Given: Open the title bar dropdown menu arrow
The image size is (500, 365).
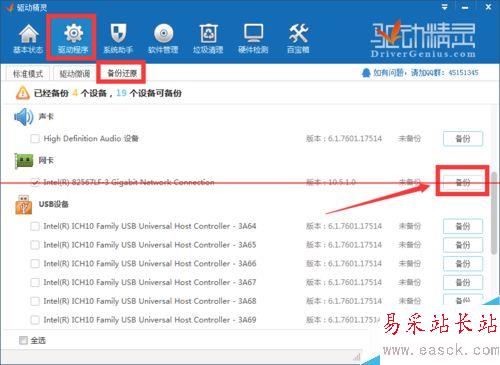Looking at the screenshot, I should [x=444, y=7].
